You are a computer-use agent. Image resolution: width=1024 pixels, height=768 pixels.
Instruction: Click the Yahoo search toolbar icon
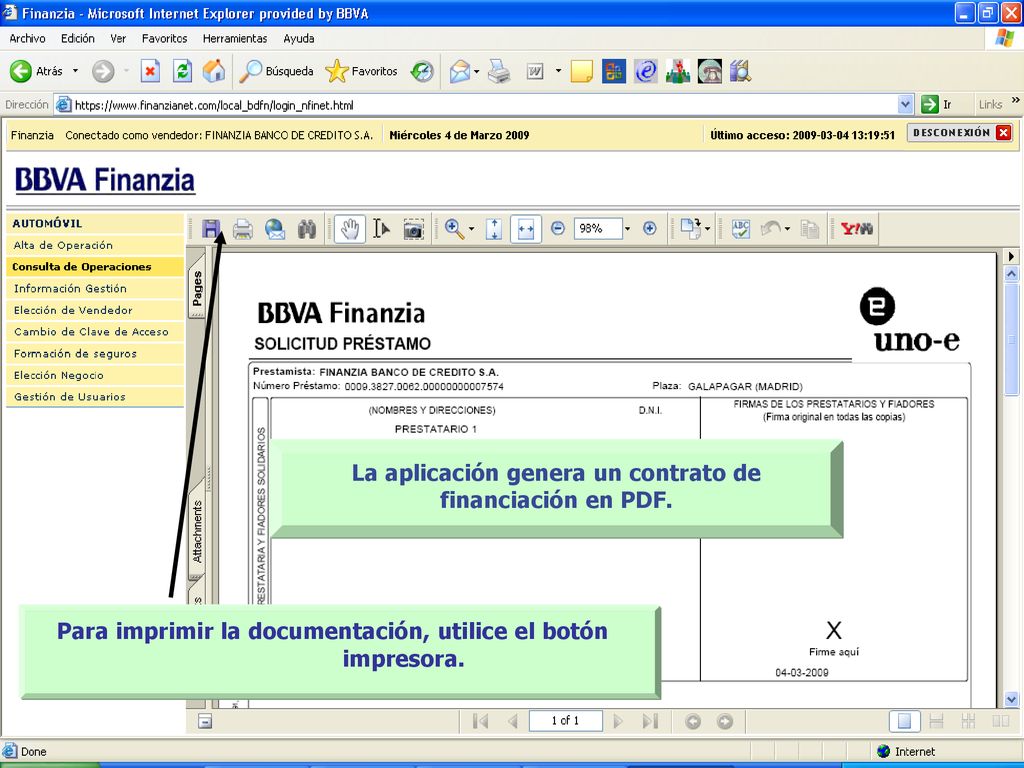pos(857,229)
